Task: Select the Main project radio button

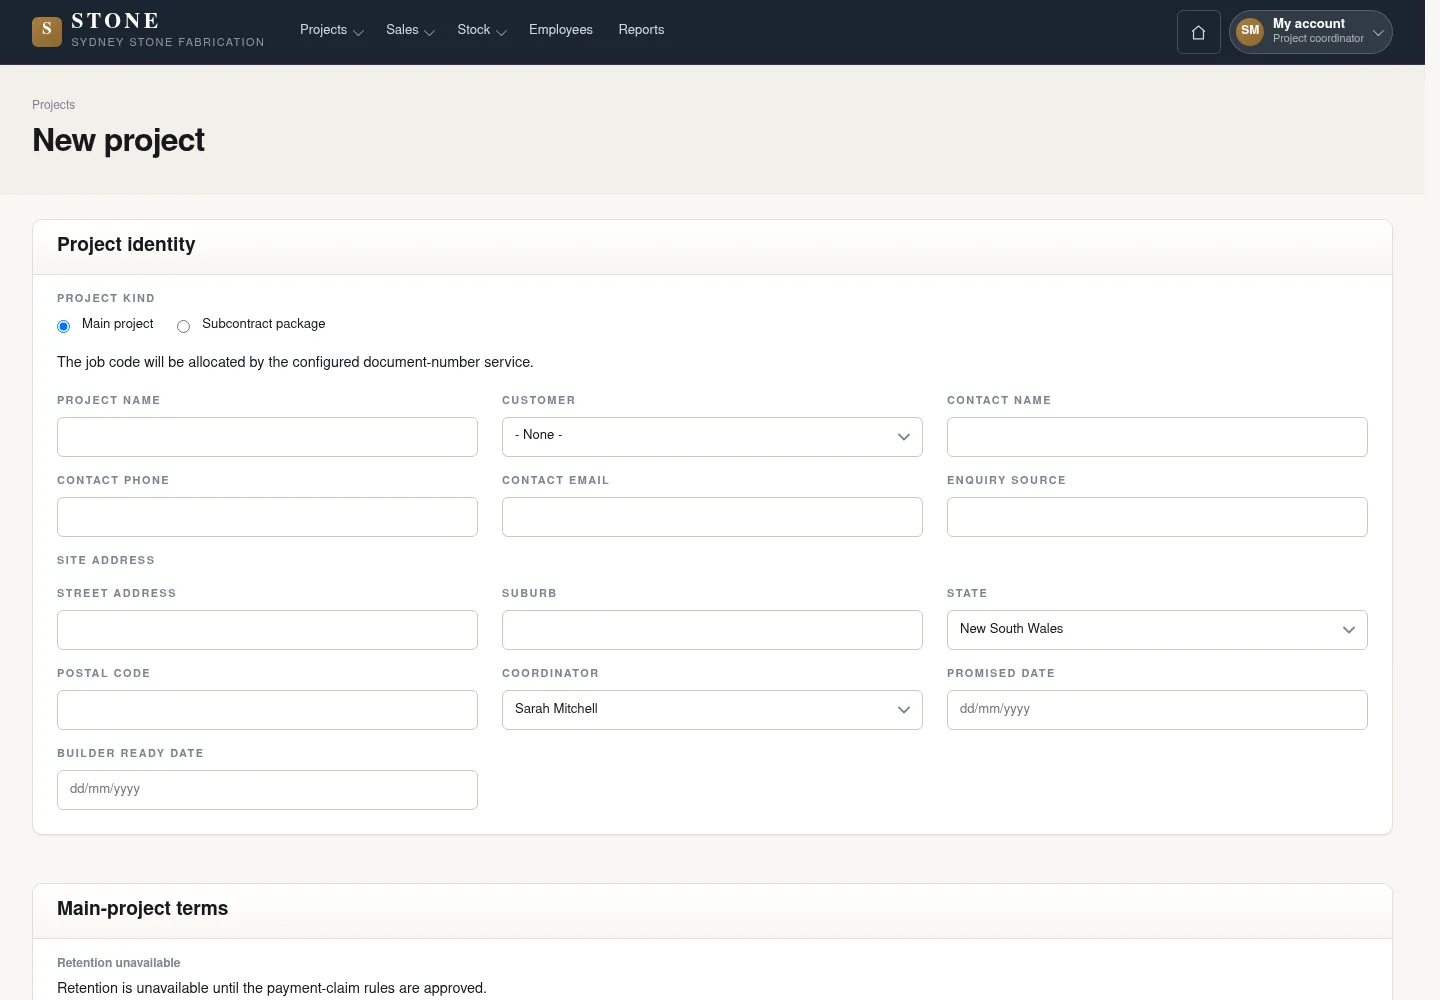Action: point(64,326)
